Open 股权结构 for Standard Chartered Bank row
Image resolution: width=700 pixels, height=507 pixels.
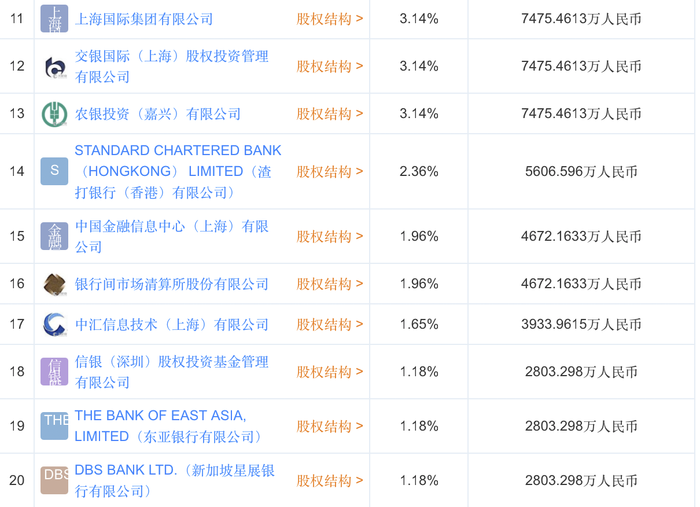[330, 172]
